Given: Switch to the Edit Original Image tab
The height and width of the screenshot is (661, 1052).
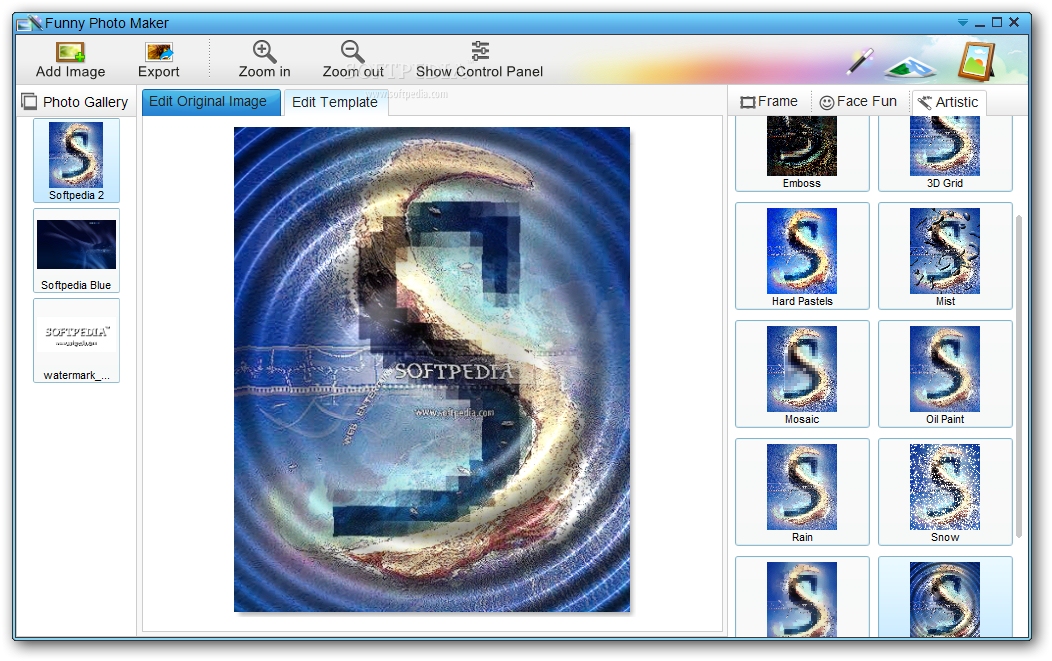Looking at the screenshot, I should coord(211,102).
